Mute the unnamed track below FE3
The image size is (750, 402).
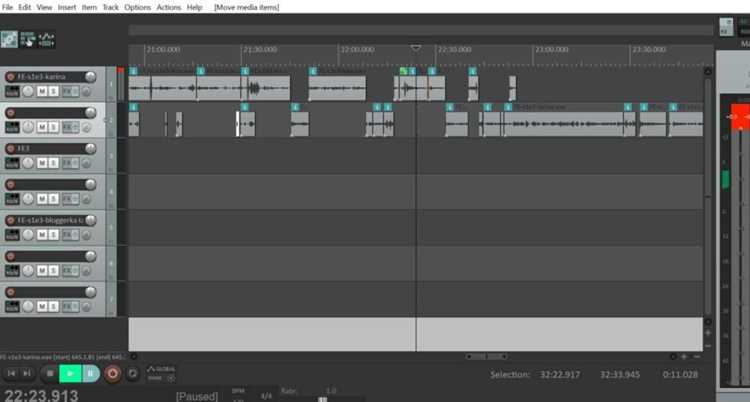coord(42,199)
